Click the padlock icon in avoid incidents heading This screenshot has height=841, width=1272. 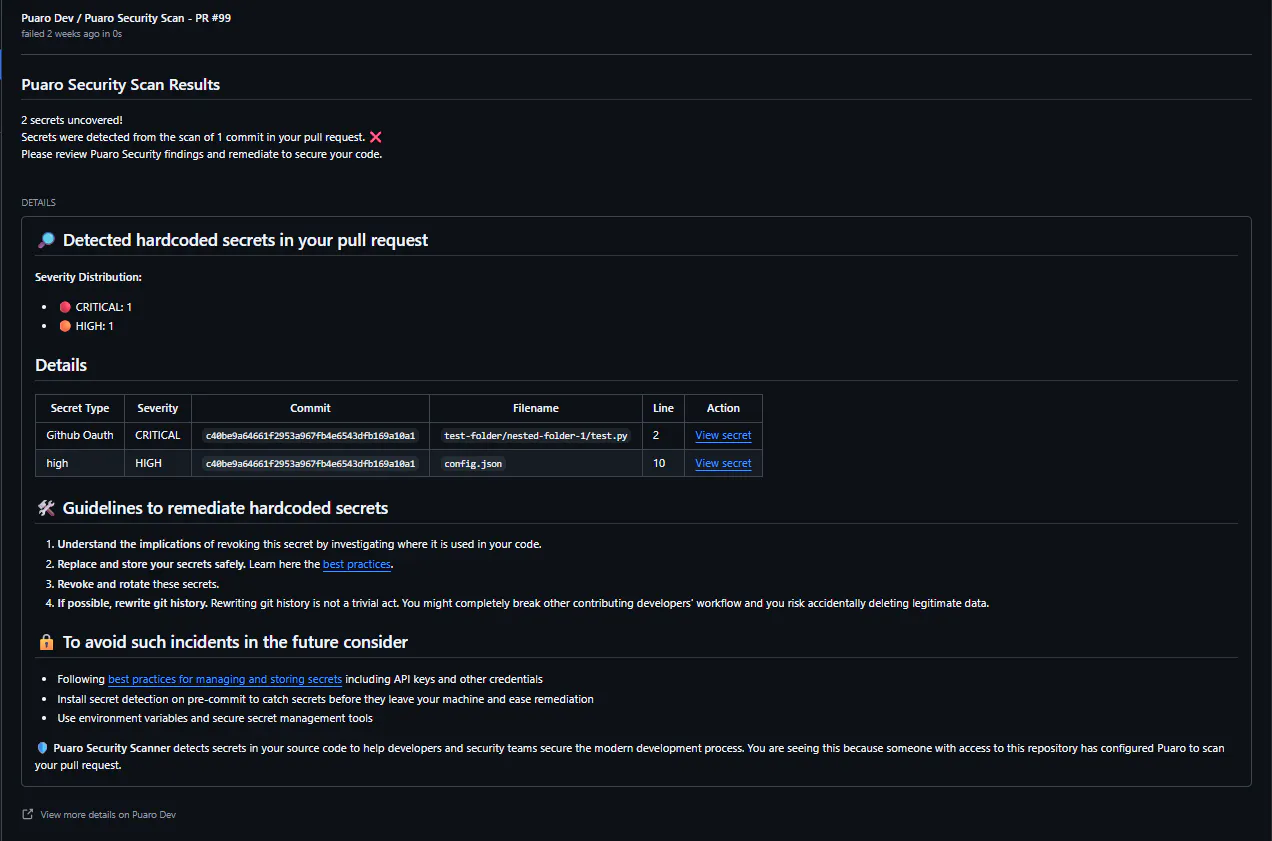click(x=46, y=642)
